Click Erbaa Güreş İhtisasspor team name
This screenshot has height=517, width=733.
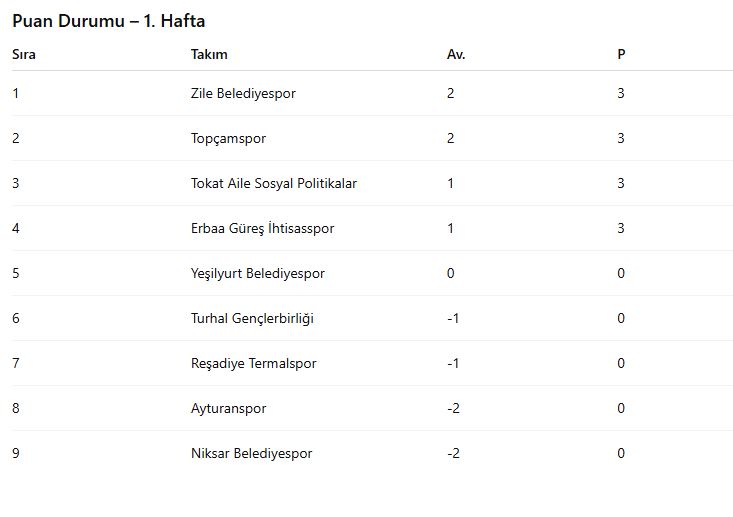(x=262, y=228)
